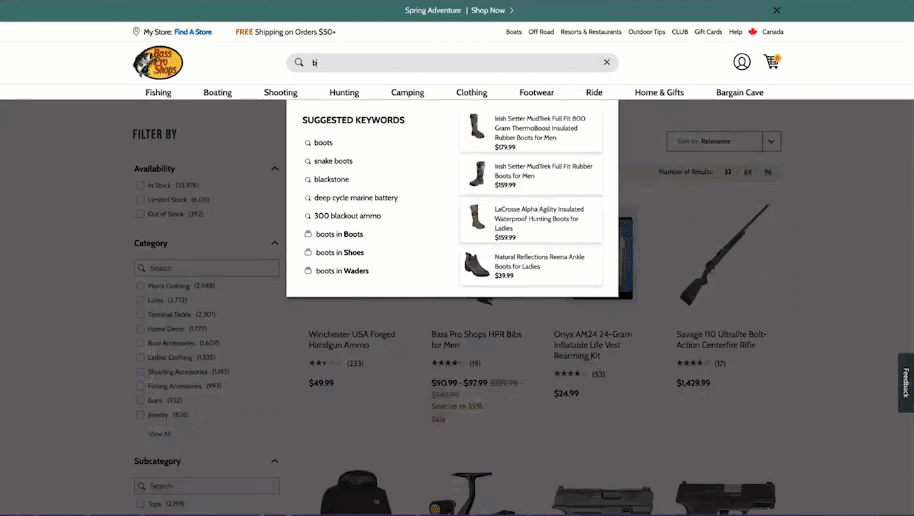Open the Feedback side tab
This screenshot has height=516, width=914.
pos(906,382)
